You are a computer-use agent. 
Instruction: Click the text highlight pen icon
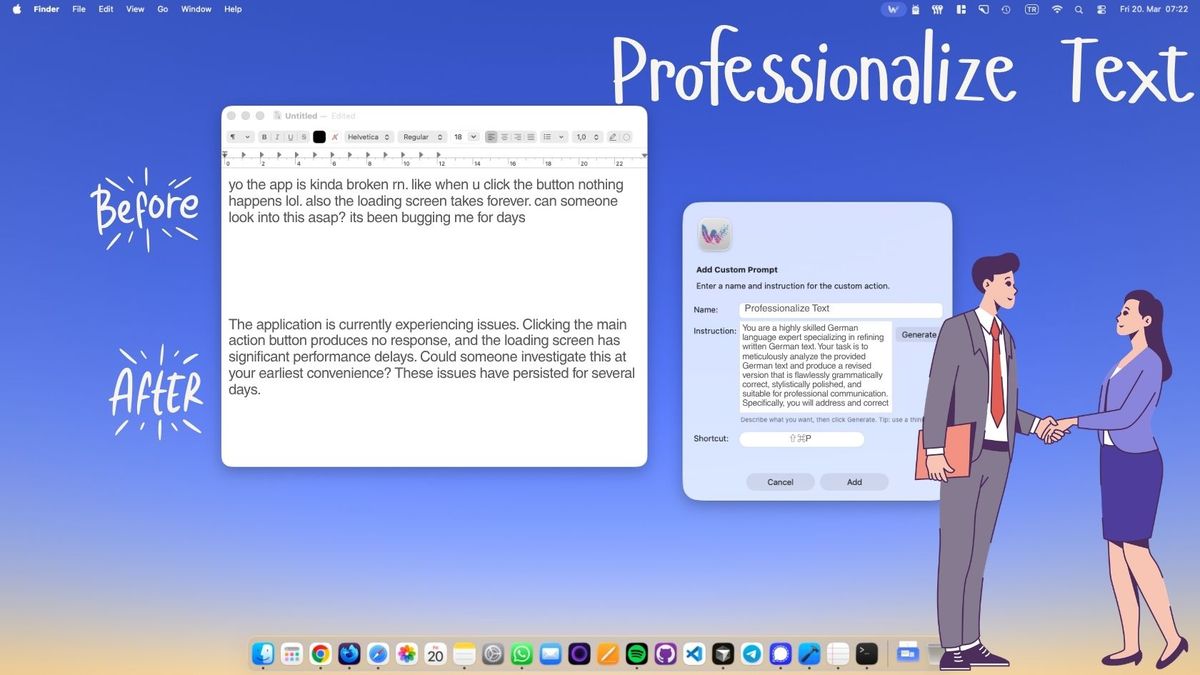[x=613, y=137]
